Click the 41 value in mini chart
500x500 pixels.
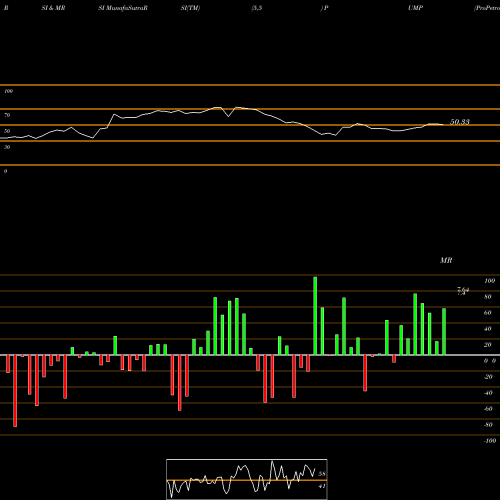[x=322, y=486]
